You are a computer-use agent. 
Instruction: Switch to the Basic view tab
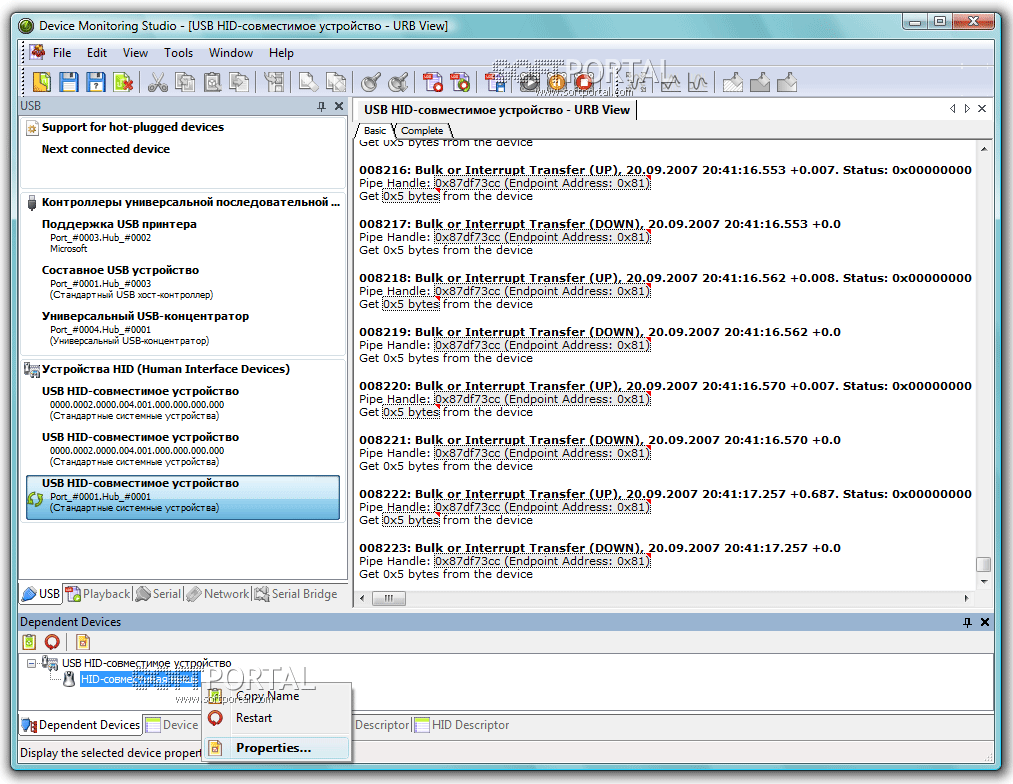pos(375,130)
